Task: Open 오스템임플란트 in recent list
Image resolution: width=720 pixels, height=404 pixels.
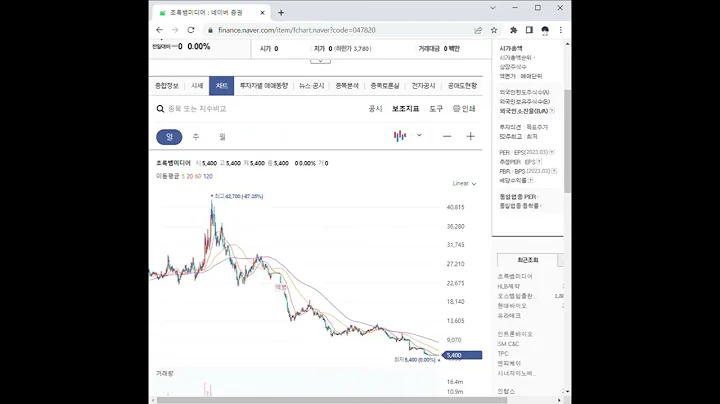Action: pyautogui.click(x=517, y=296)
